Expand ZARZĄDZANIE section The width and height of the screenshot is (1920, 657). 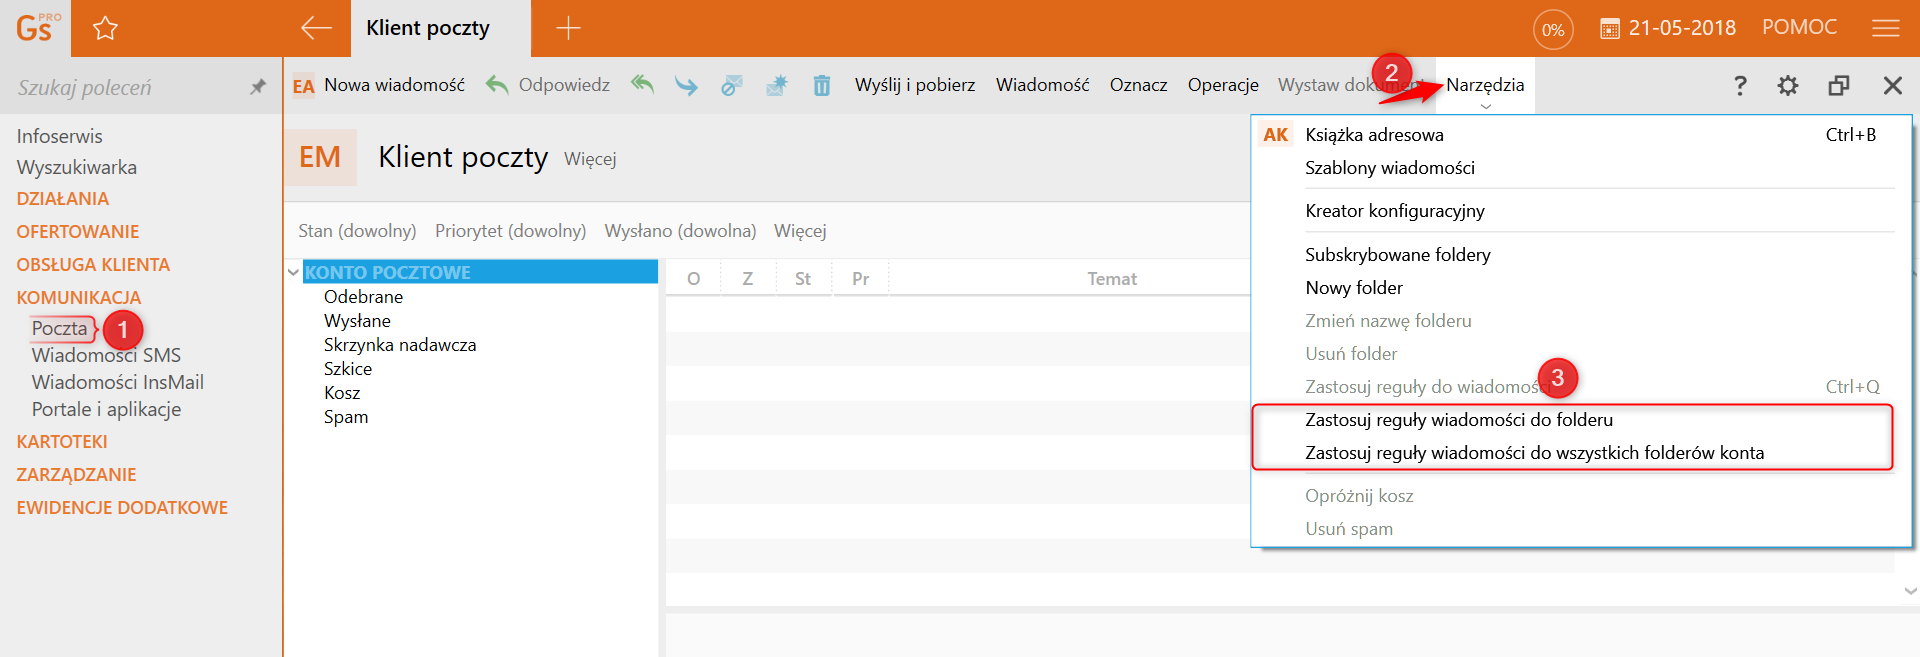tap(76, 475)
